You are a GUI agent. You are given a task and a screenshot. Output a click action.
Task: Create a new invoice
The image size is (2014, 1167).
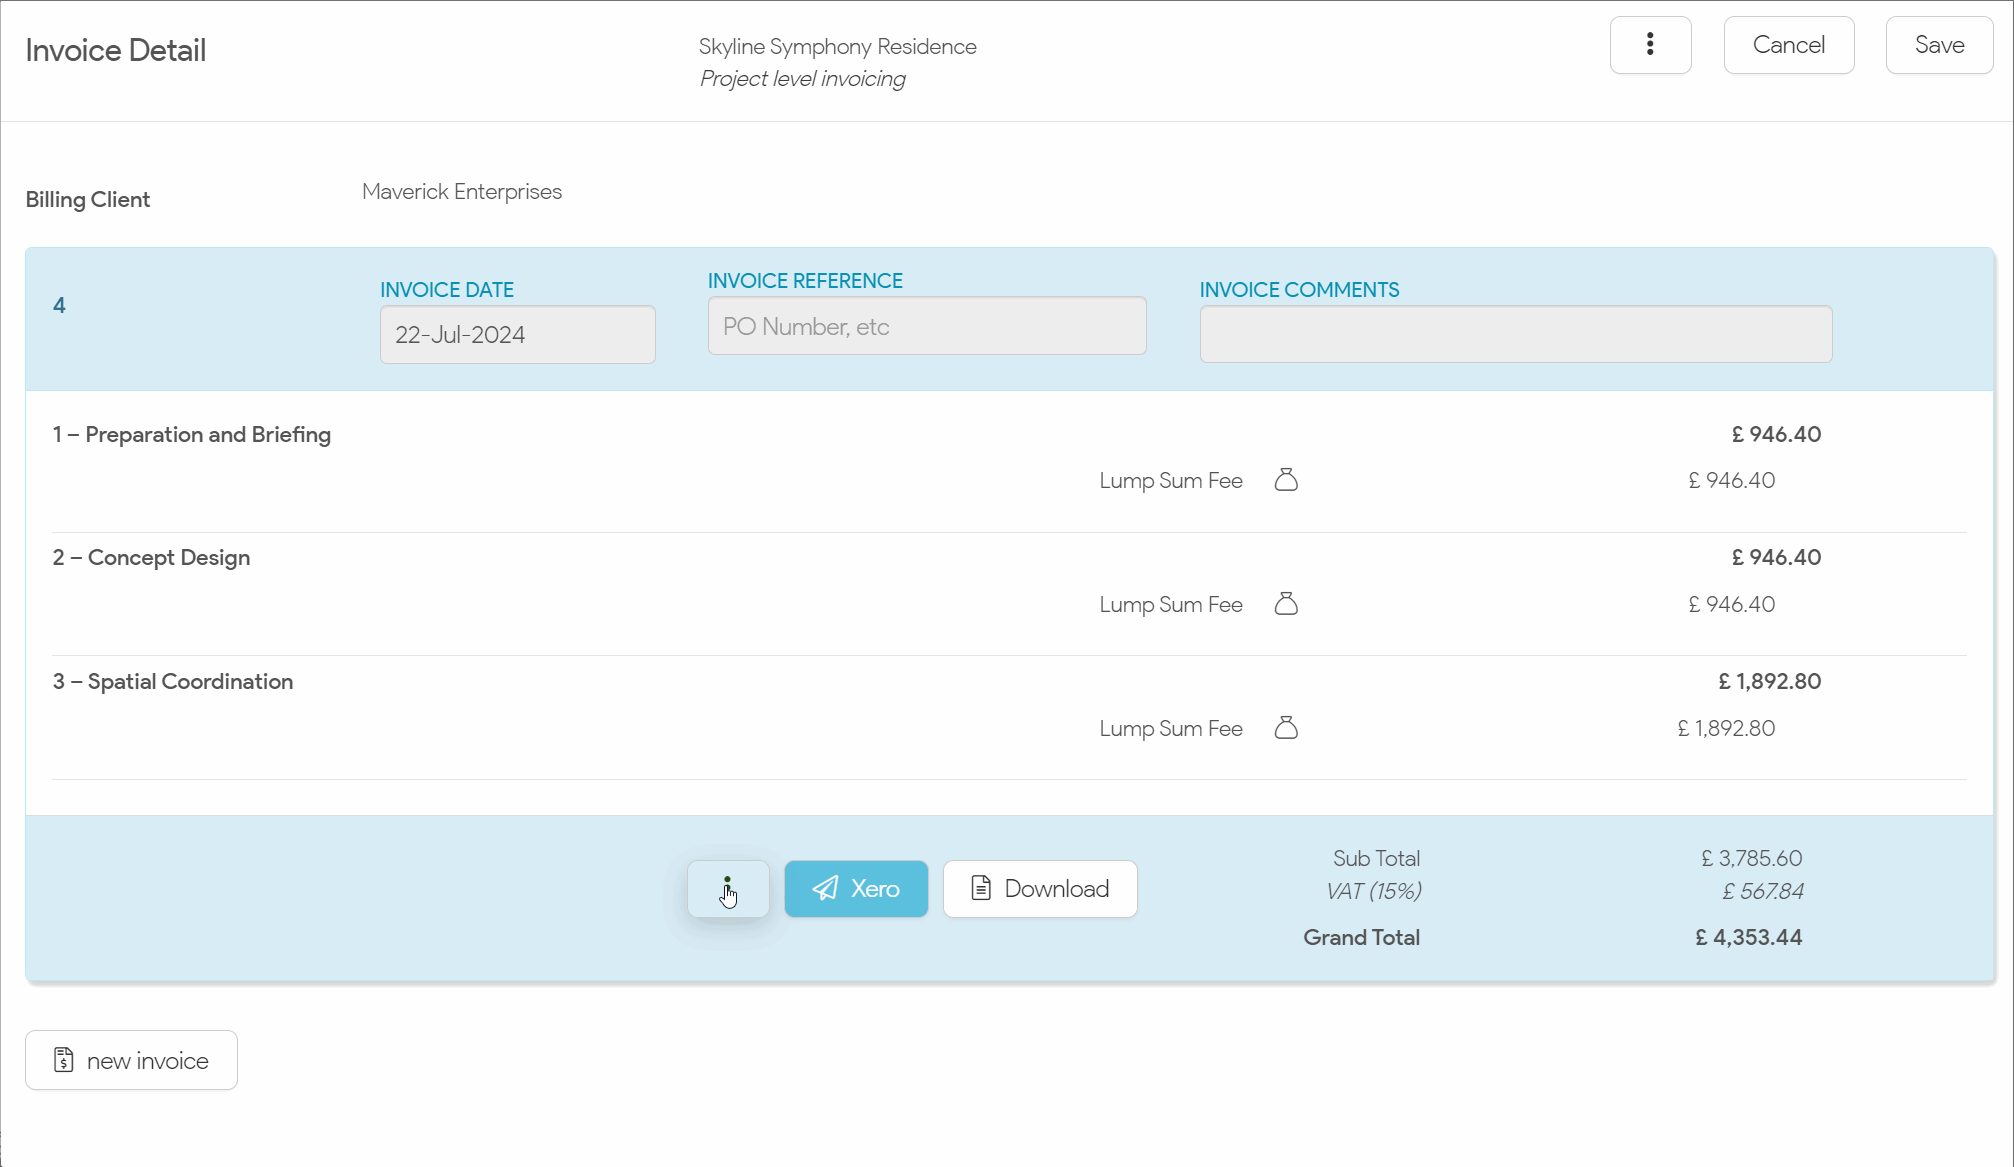(x=131, y=1060)
